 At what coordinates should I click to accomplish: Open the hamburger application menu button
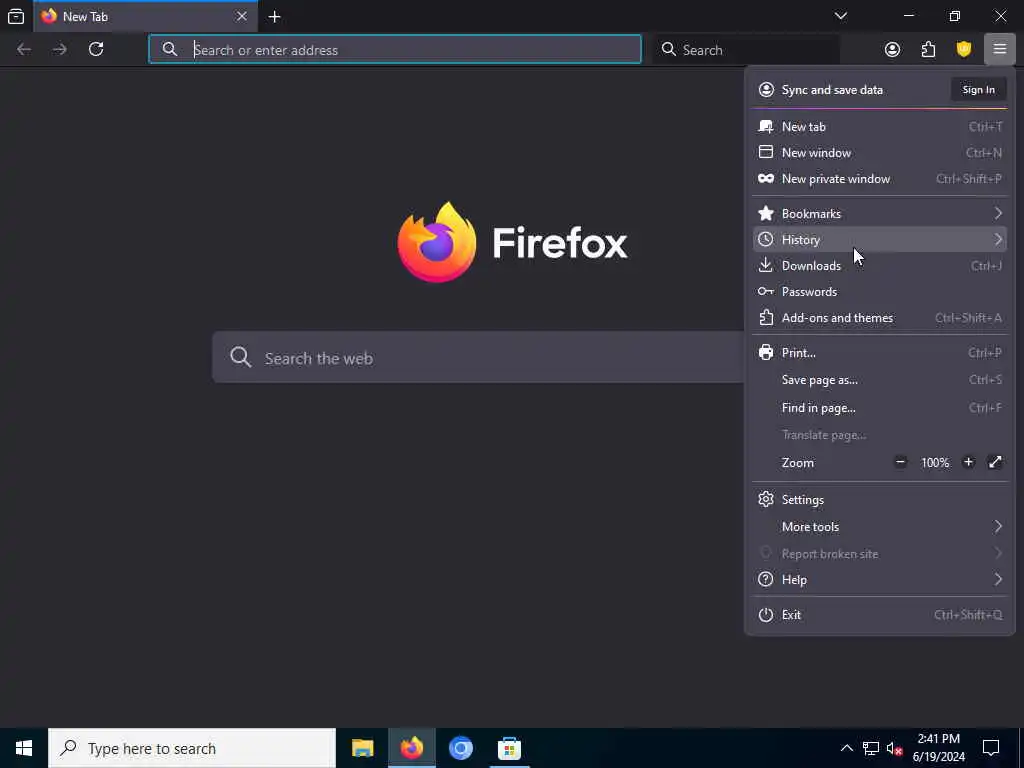(x=999, y=49)
